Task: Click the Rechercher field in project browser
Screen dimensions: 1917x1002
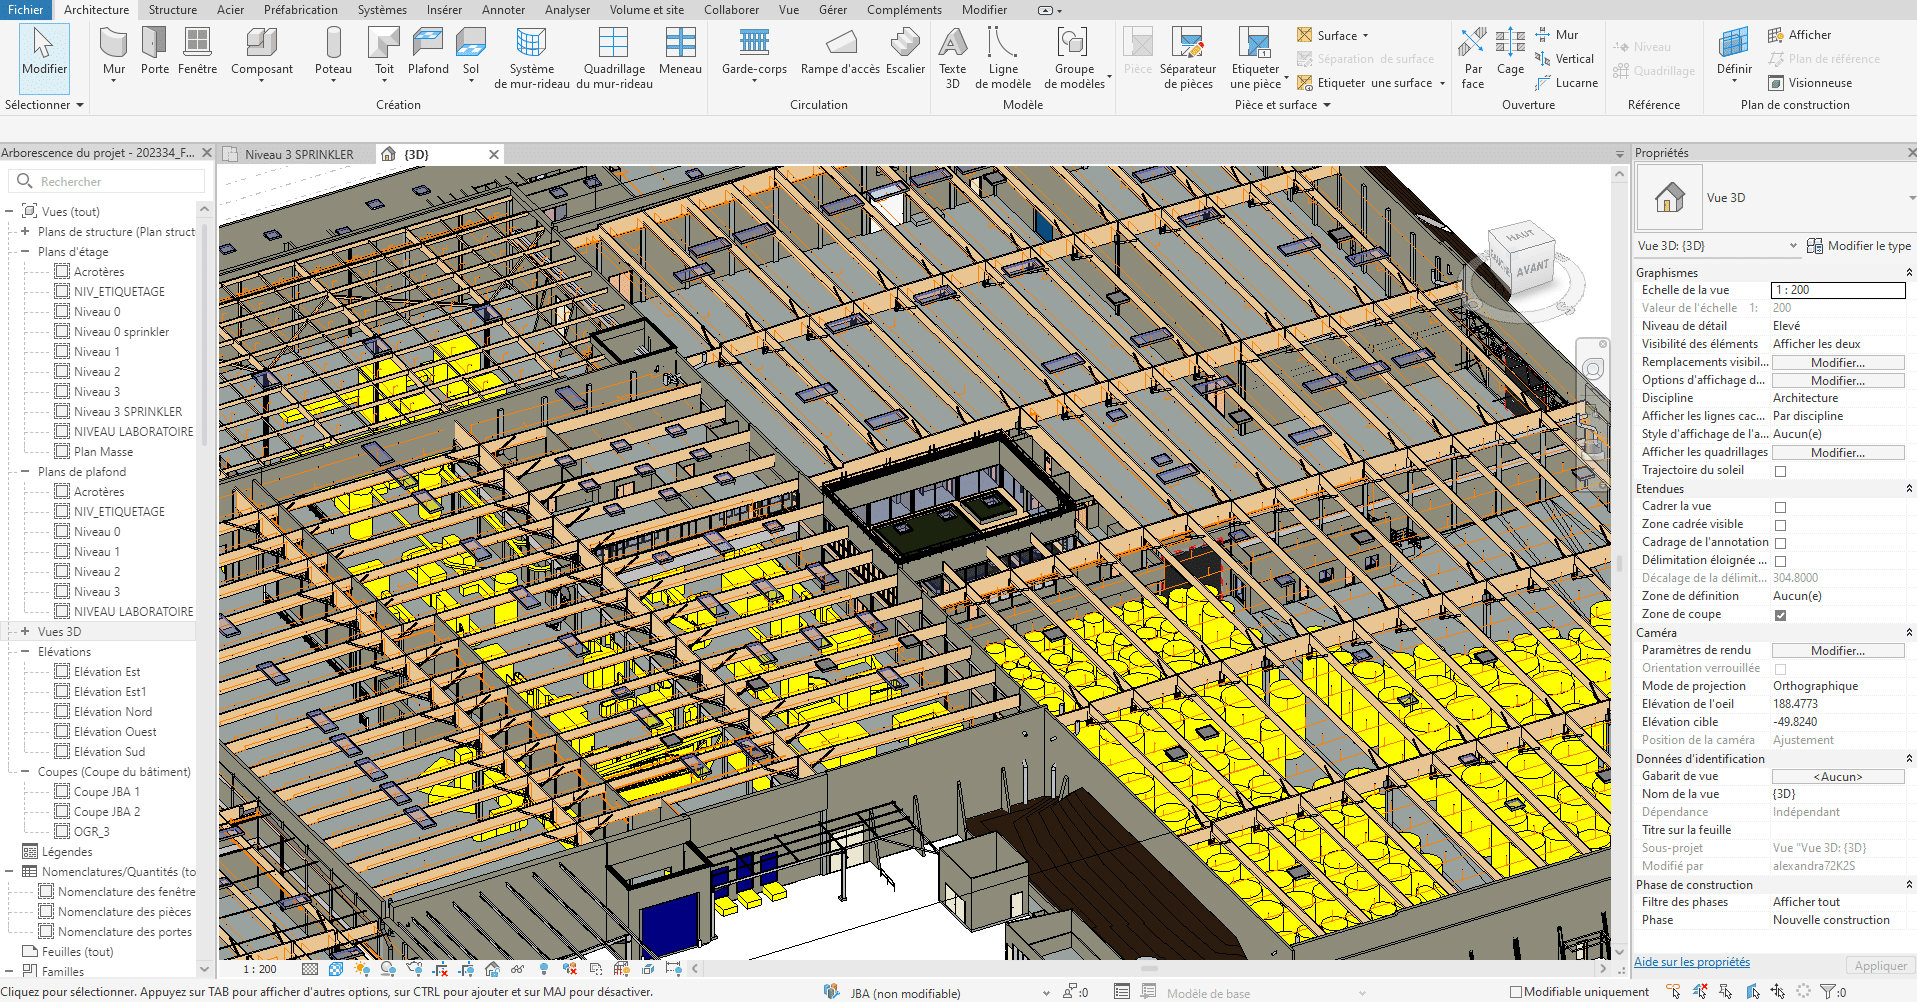Action: [x=108, y=182]
